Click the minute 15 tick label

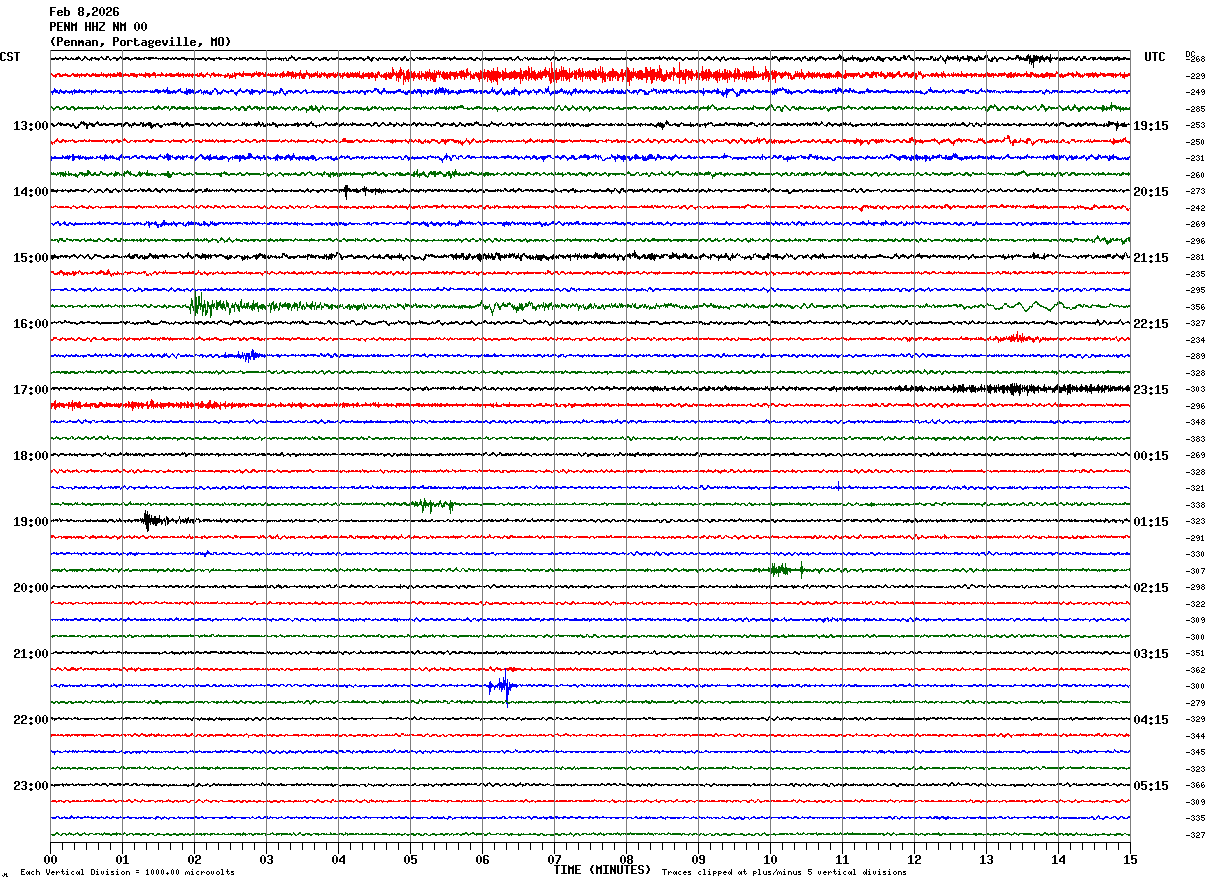point(1129,859)
